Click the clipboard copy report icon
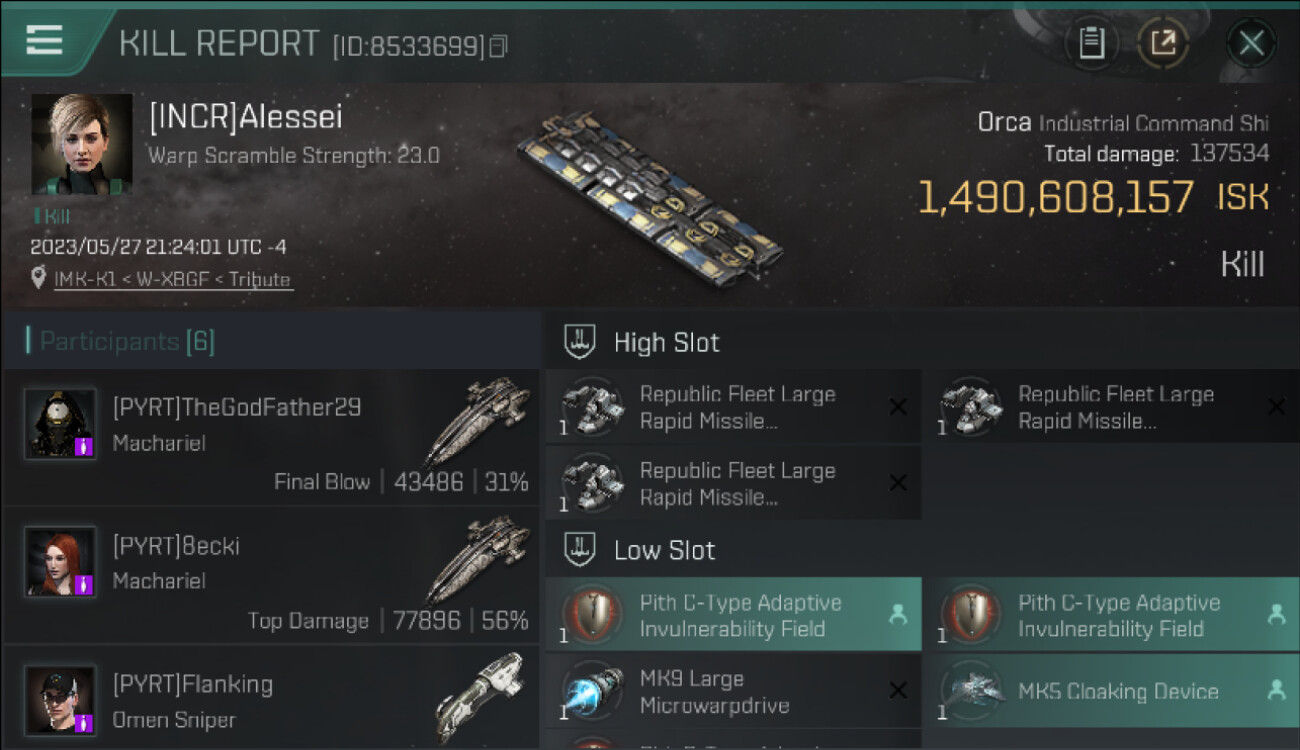 (1091, 43)
